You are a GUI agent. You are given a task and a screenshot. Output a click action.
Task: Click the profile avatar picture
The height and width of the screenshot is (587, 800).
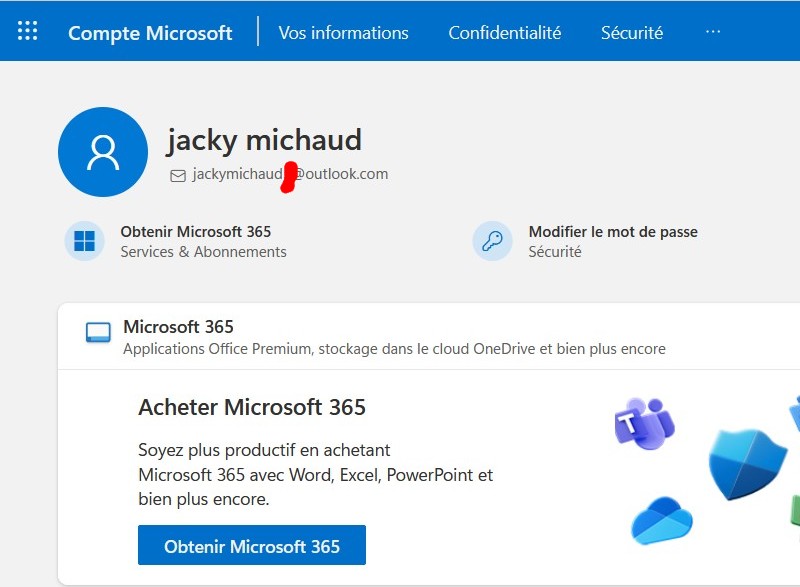[x=103, y=152]
